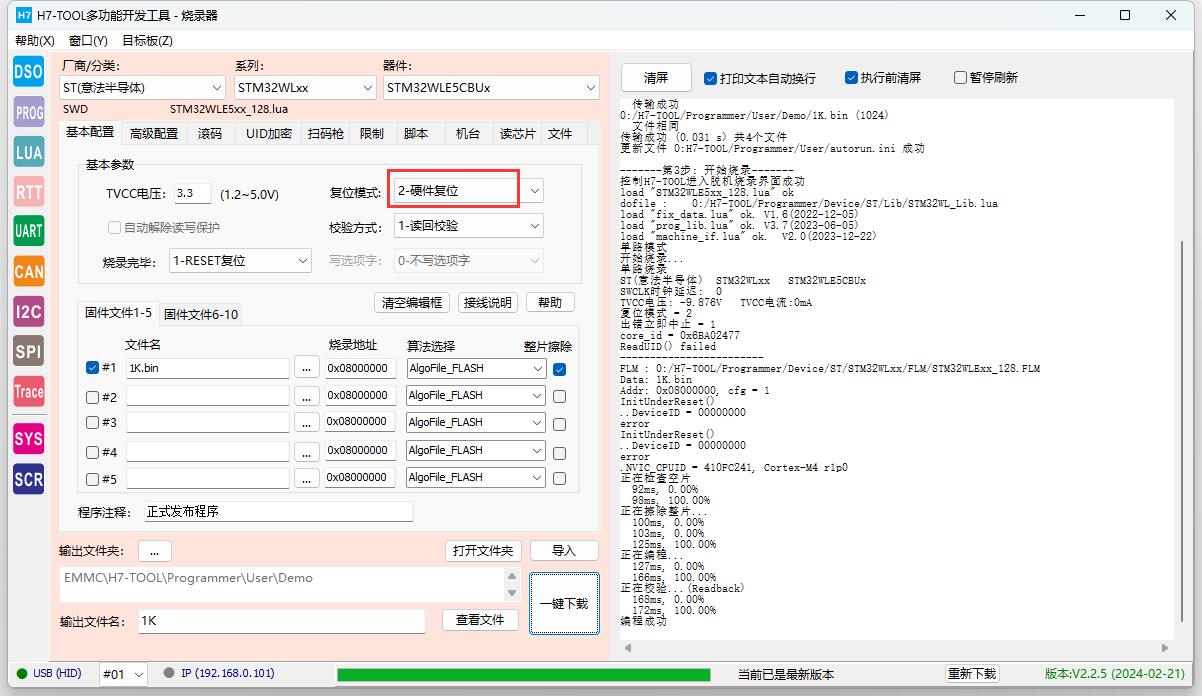The image size is (1202, 696).
Task: Click the output folder browse '...' button
Action: [155, 551]
